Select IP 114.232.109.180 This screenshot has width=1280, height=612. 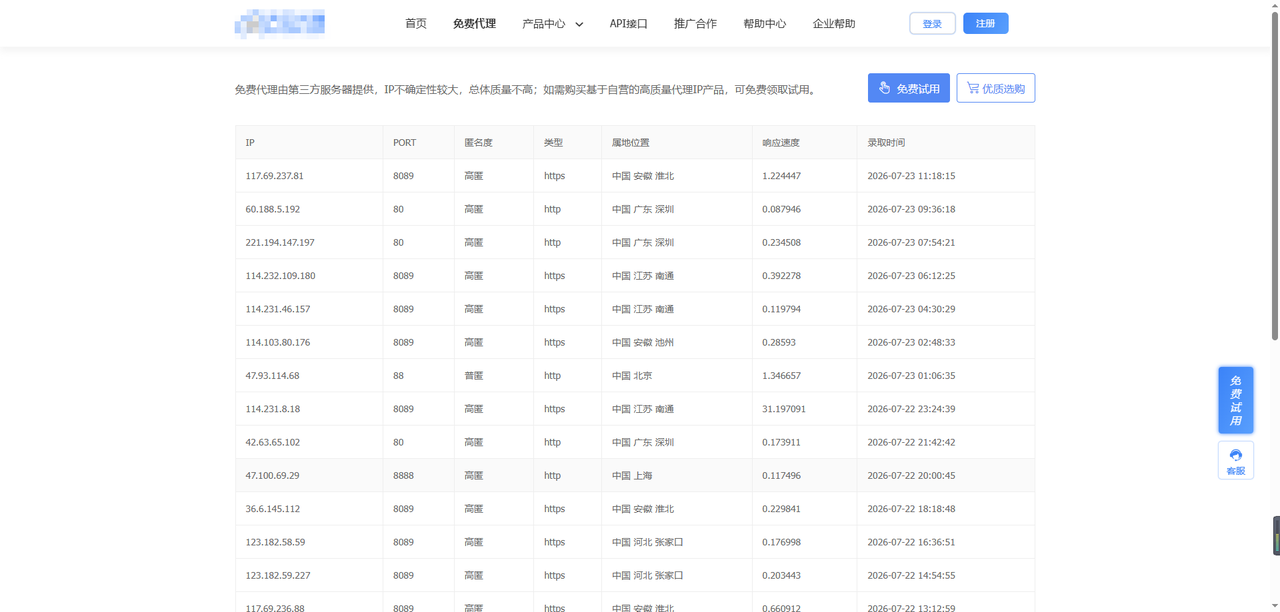click(x=280, y=276)
